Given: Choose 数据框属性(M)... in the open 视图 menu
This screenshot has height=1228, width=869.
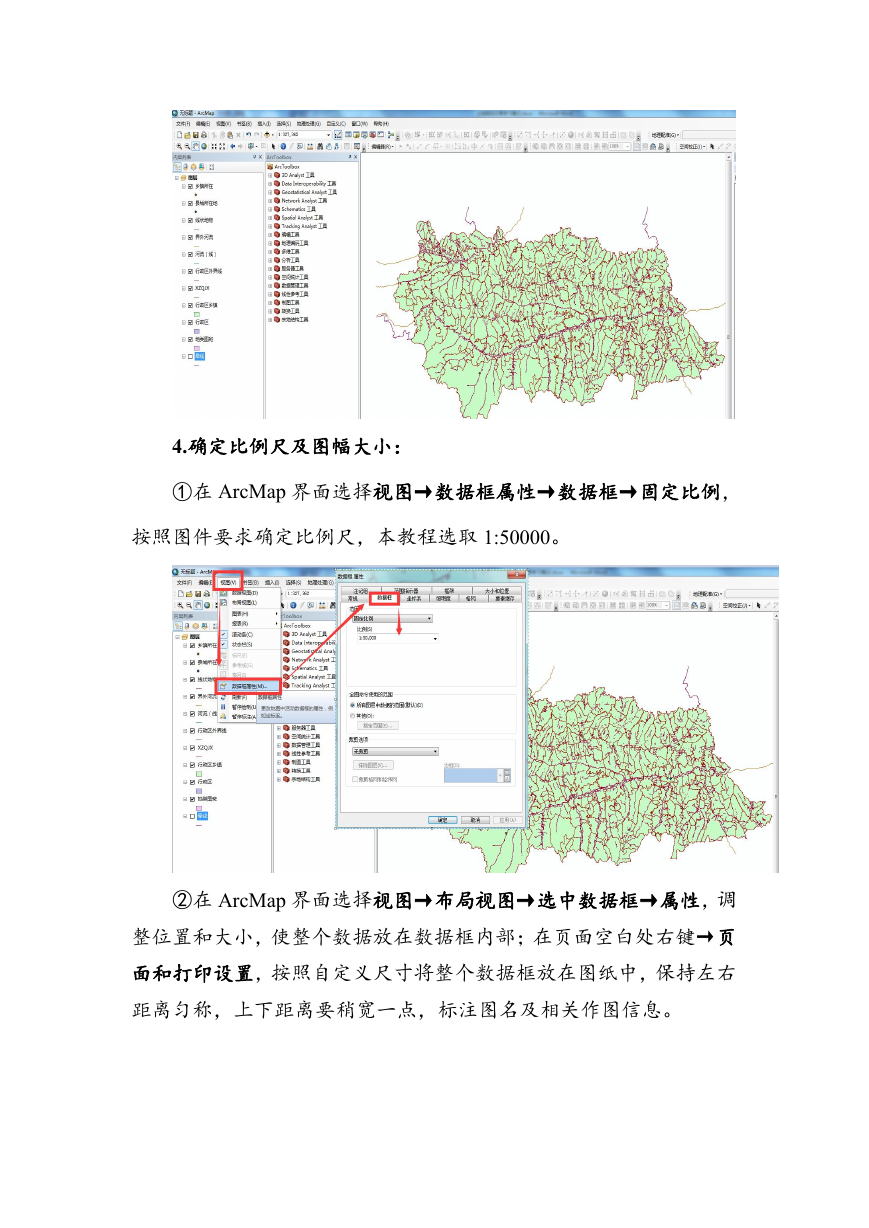Looking at the screenshot, I should coord(249,686).
